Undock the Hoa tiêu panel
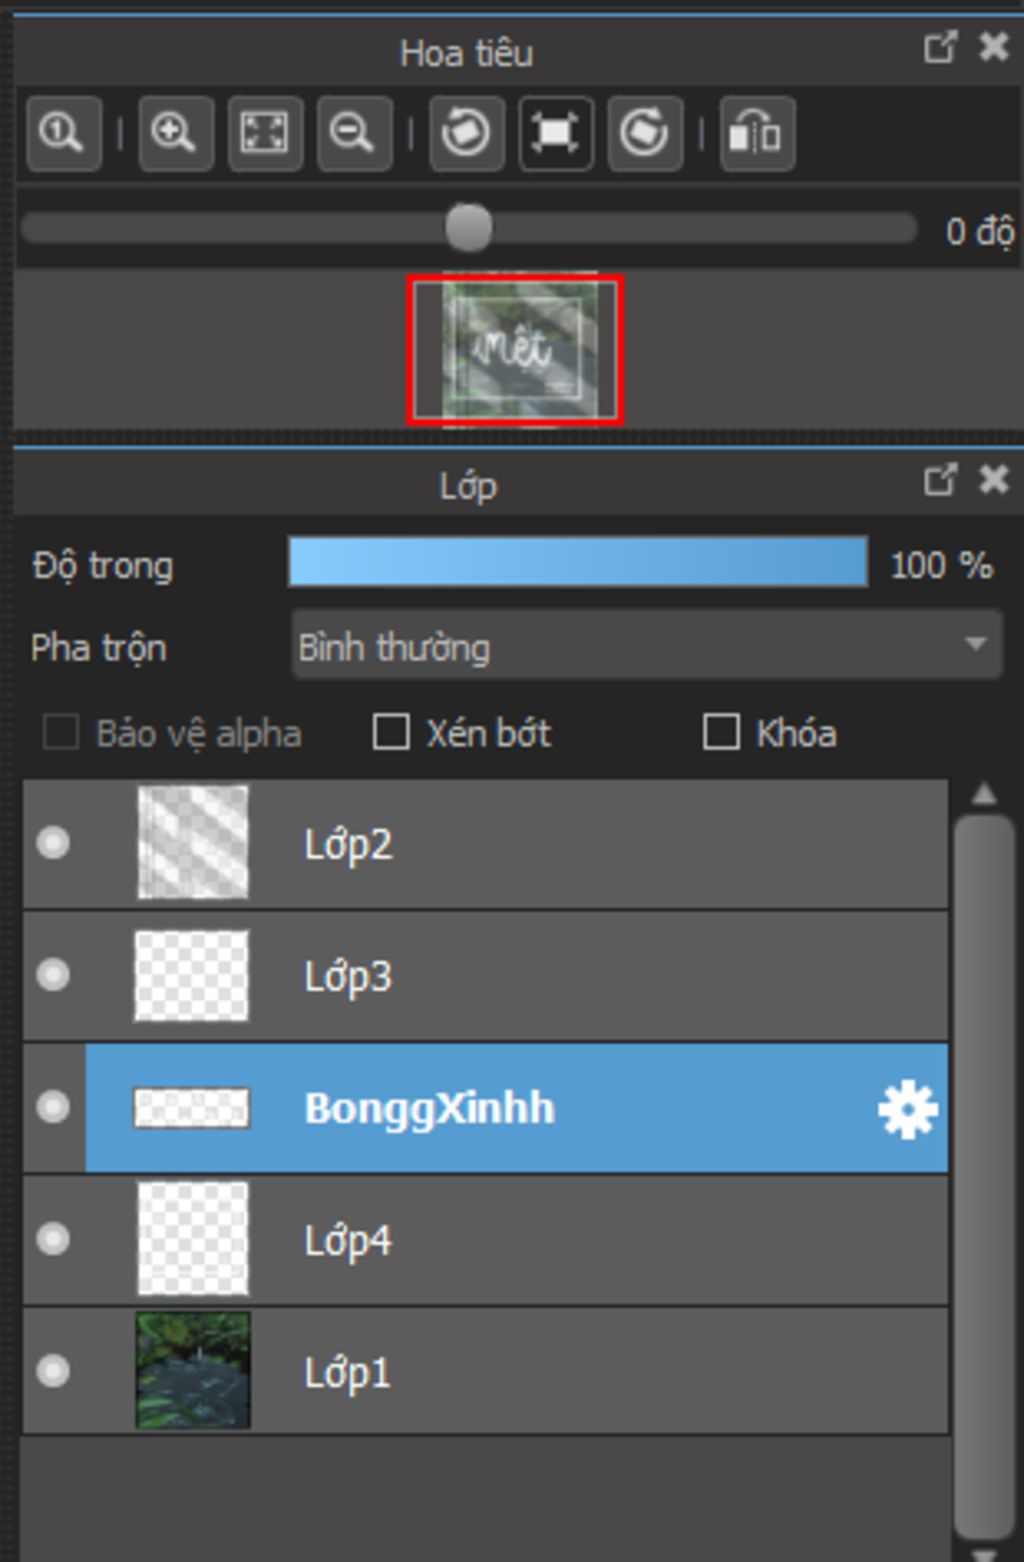Screen dimensions: 1024x1562 click(940, 47)
